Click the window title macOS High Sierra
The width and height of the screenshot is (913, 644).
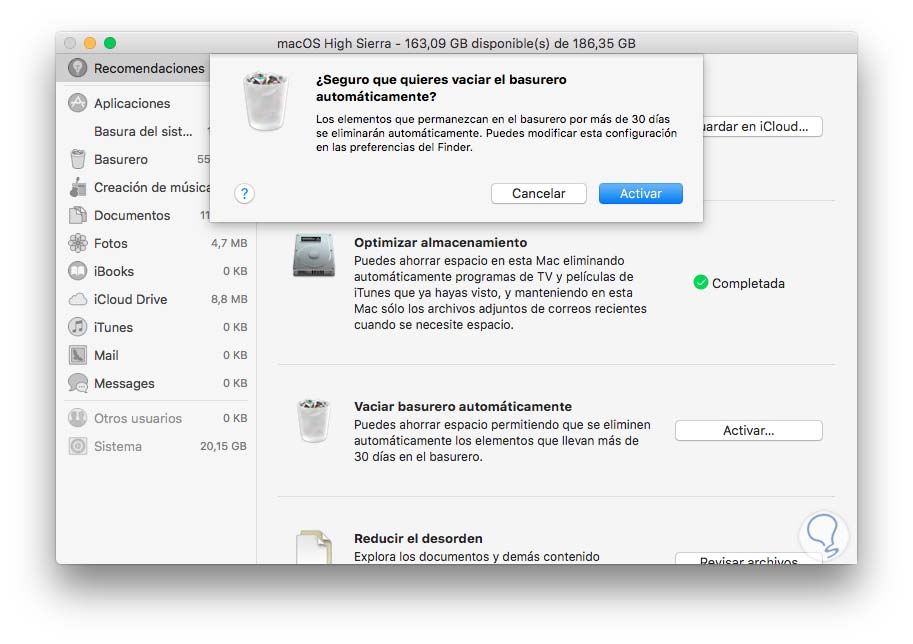(456, 43)
